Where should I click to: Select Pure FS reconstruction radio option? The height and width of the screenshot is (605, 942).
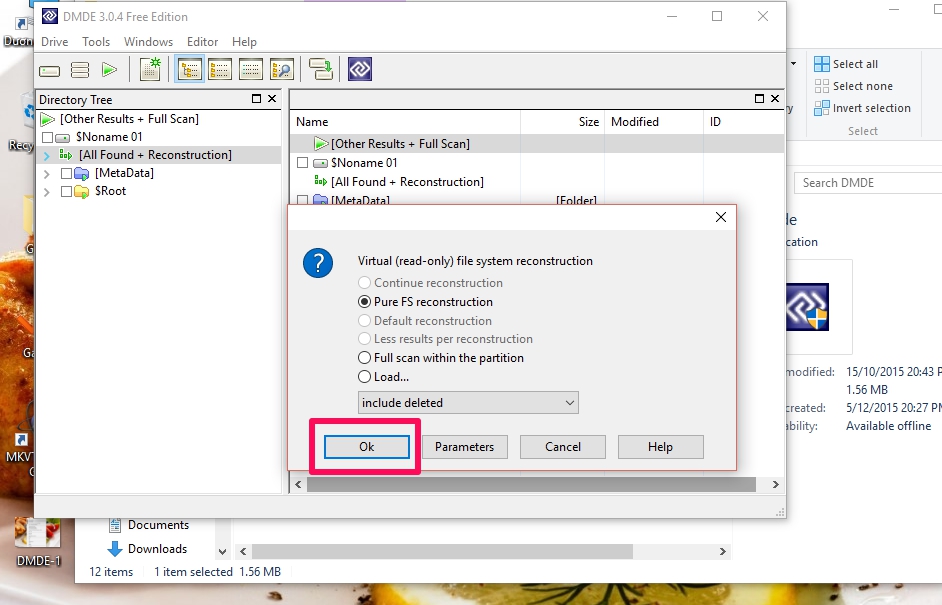(364, 302)
